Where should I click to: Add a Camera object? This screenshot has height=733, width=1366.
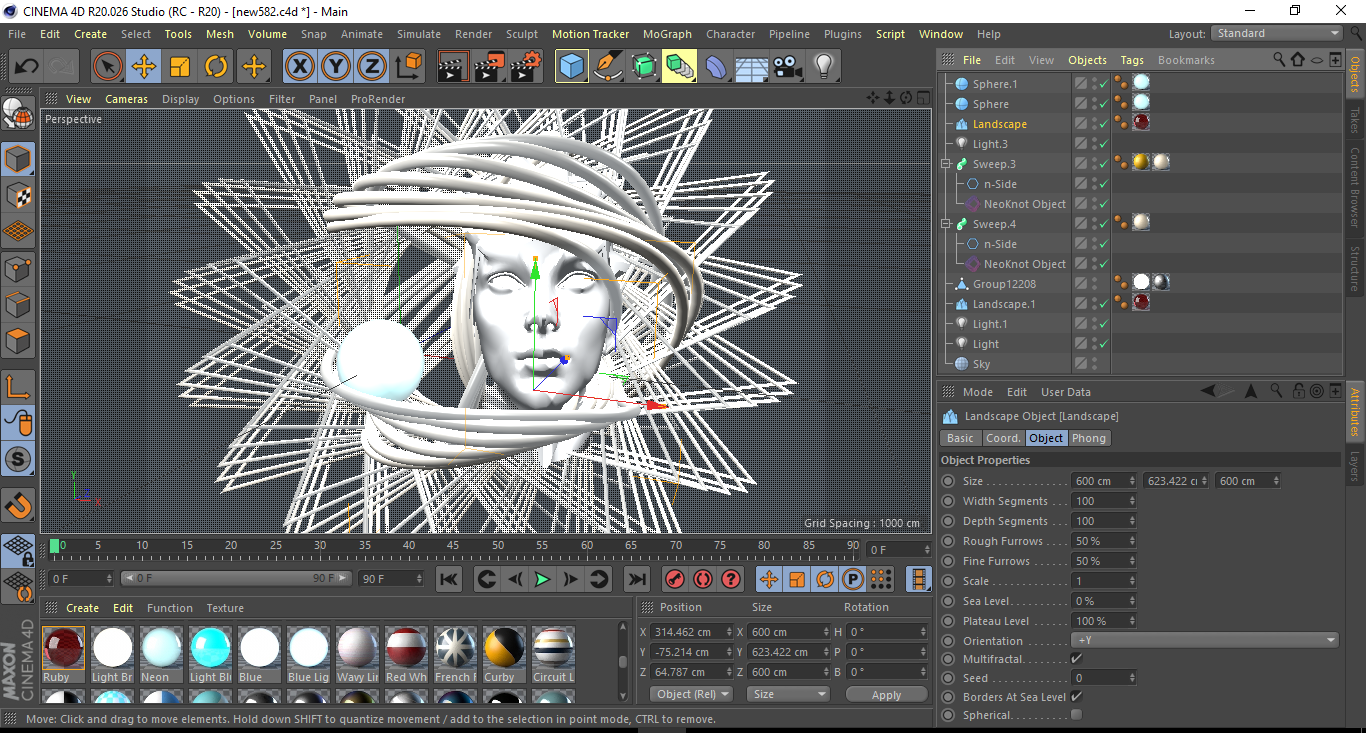(788, 67)
